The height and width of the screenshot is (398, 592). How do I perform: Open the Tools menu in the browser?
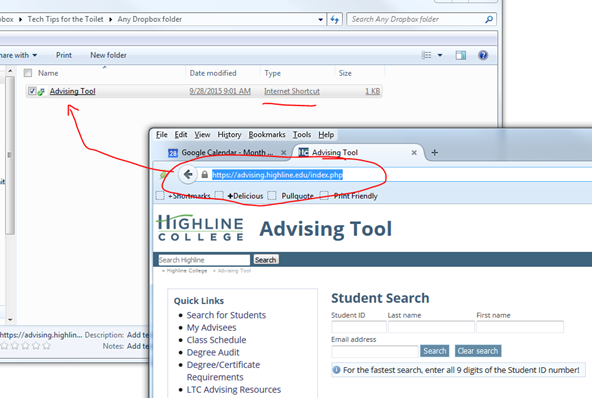[x=302, y=135]
